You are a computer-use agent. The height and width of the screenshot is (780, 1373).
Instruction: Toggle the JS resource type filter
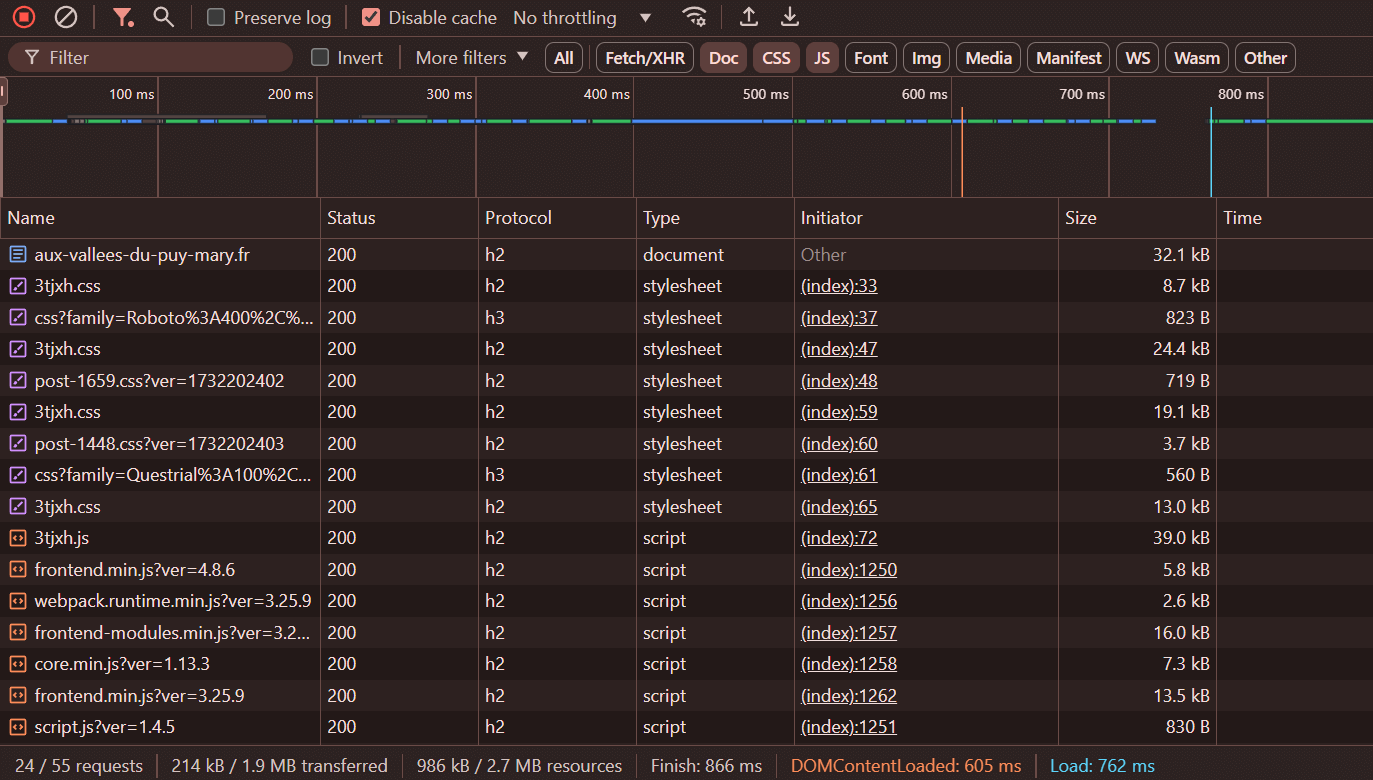point(822,58)
